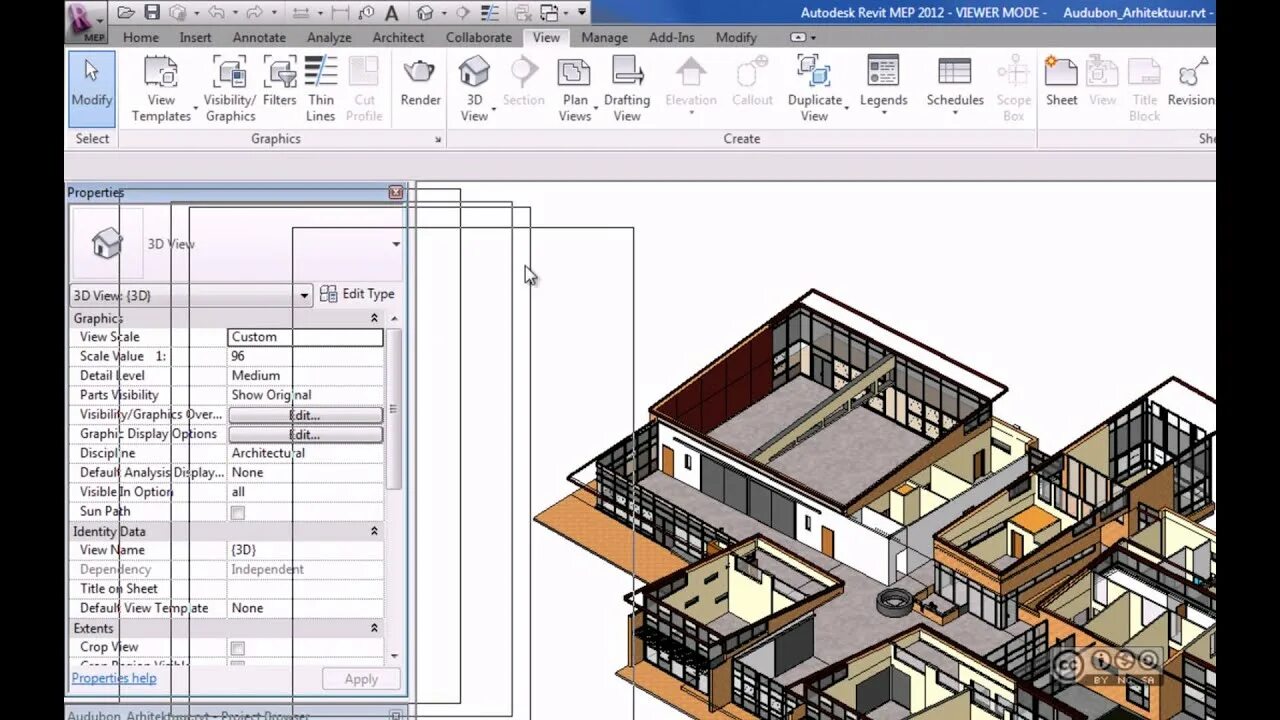The image size is (1280, 720).
Task: Click the Visible In Option value 'all'
Action: (305, 492)
